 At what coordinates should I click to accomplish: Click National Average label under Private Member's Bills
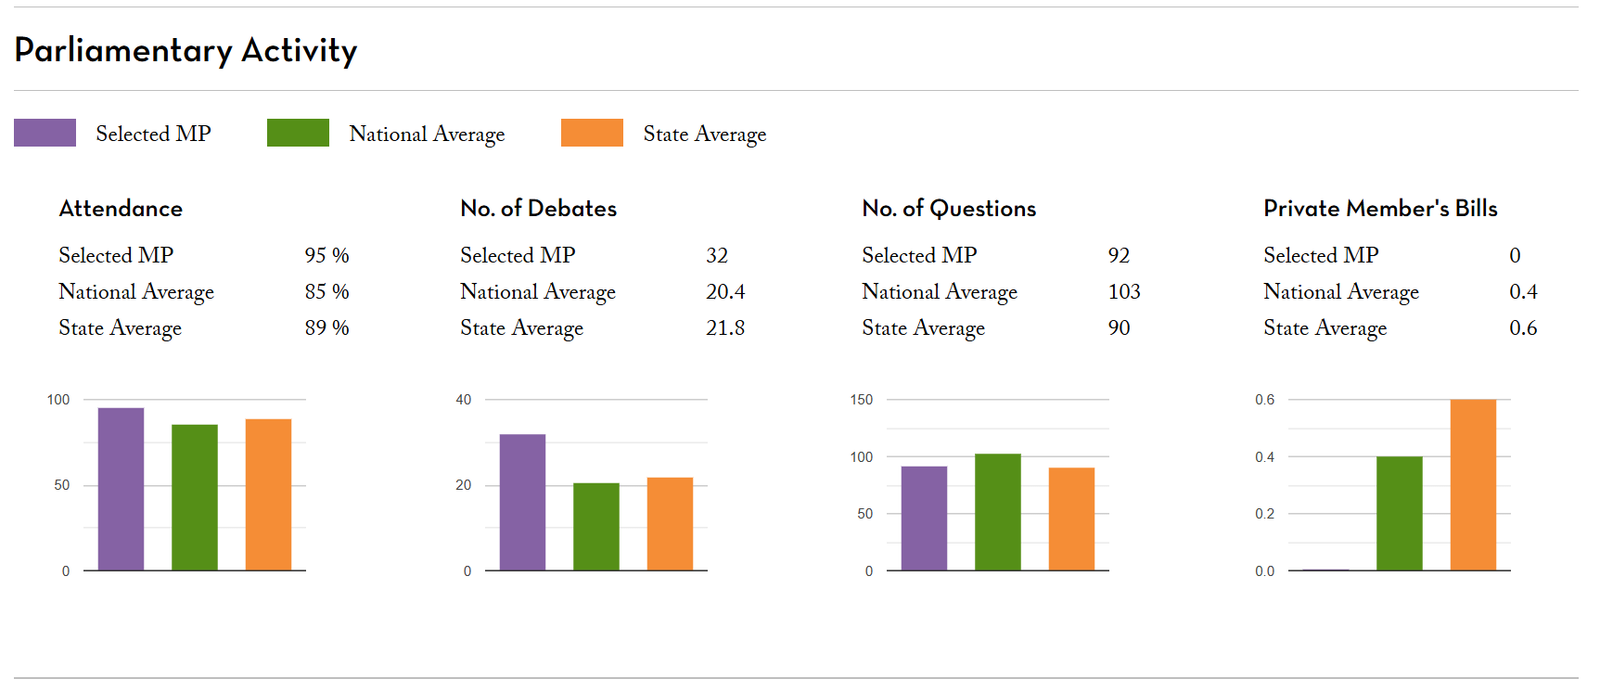click(x=1341, y=292)
